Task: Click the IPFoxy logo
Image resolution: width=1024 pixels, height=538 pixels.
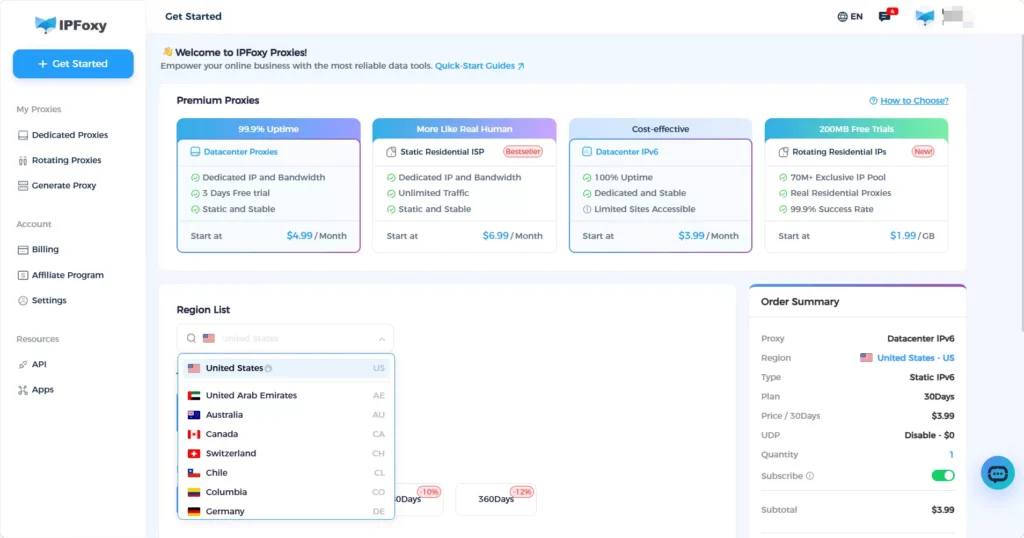Action: [x=71, y=25]
